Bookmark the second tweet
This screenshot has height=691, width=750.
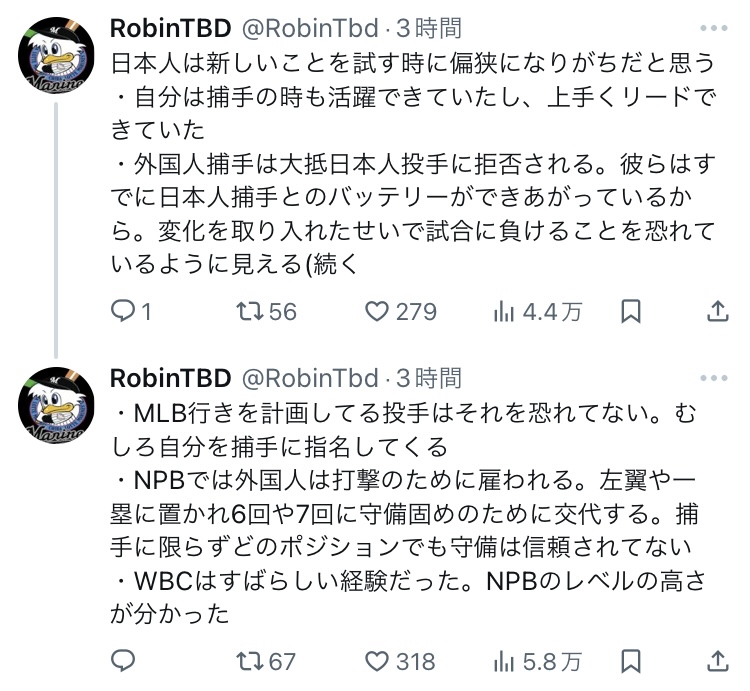click(631, 661)
